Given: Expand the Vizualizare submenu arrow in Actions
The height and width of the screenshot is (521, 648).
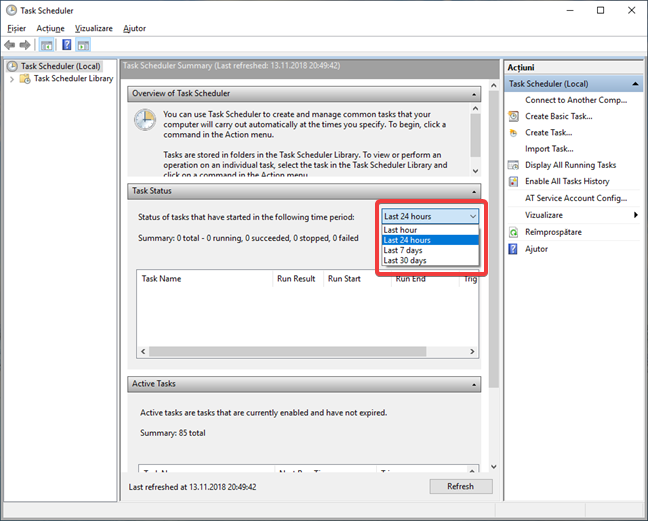Looking at the screenshot, I should [x=635, y=215].
